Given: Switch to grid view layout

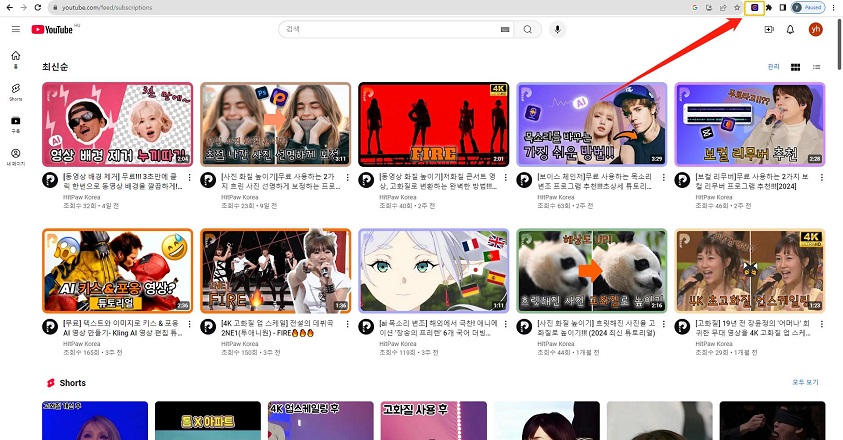Looking at the screenshot, I should pos(796,67).
